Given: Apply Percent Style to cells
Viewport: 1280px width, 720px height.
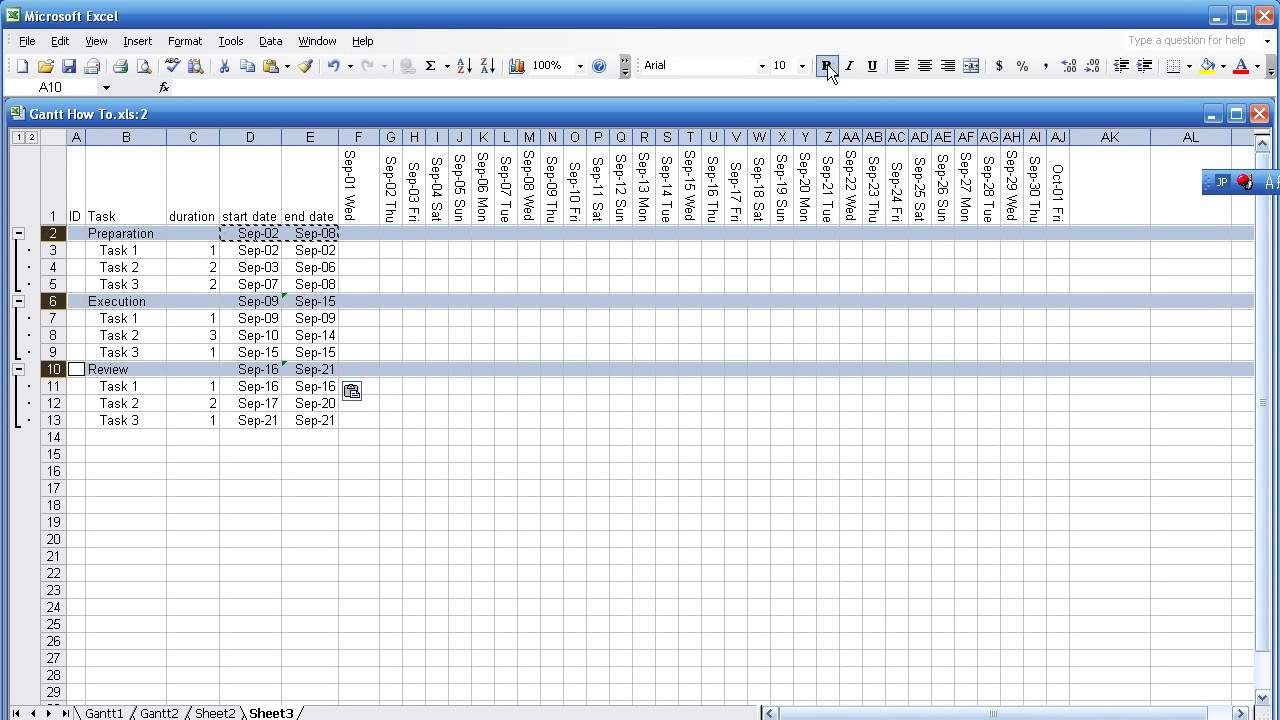Looking at the screenshot, I should 1022,66.
